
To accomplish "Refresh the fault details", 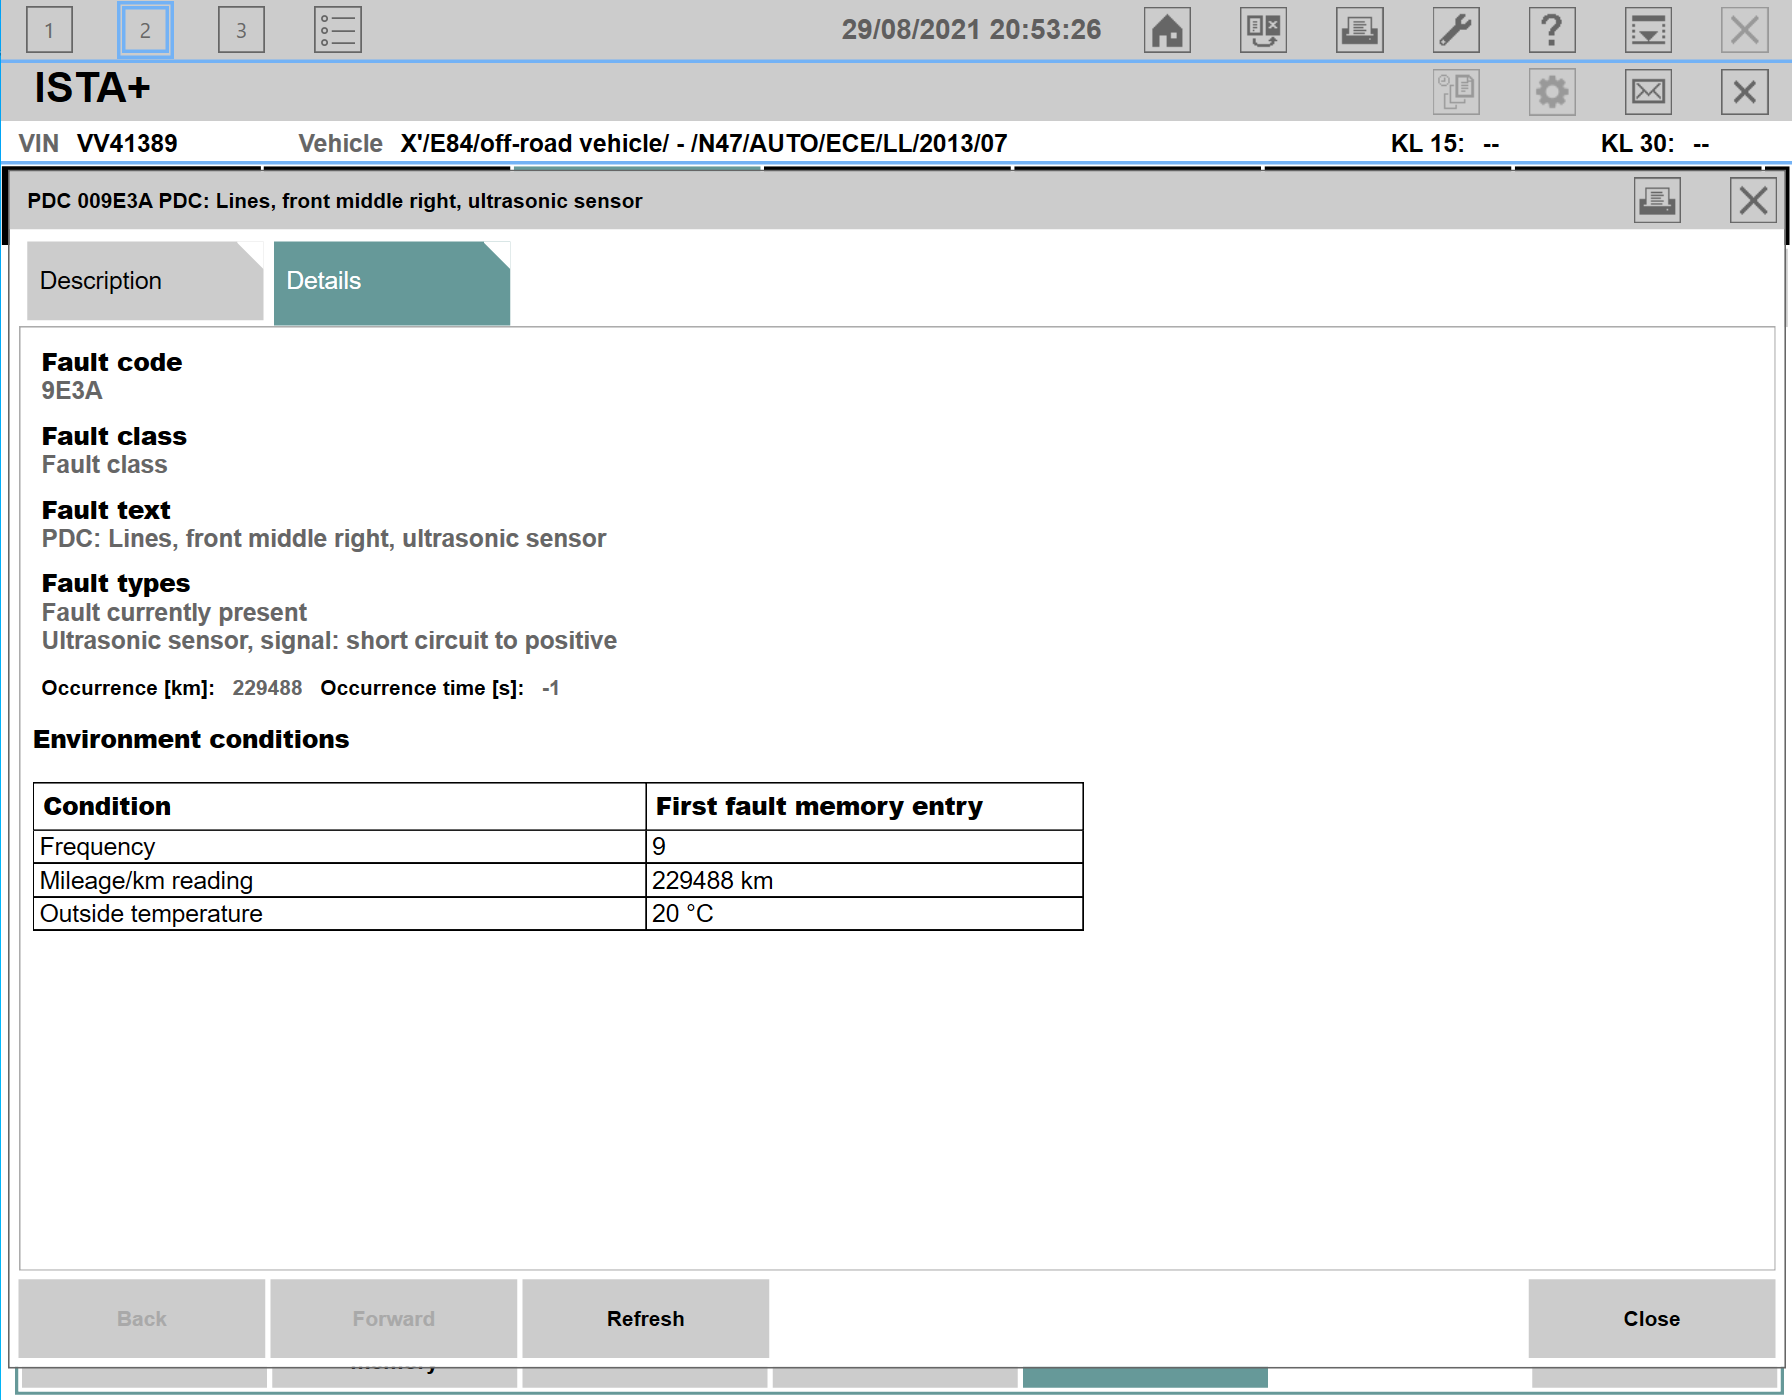I will tap(646, 1318).
